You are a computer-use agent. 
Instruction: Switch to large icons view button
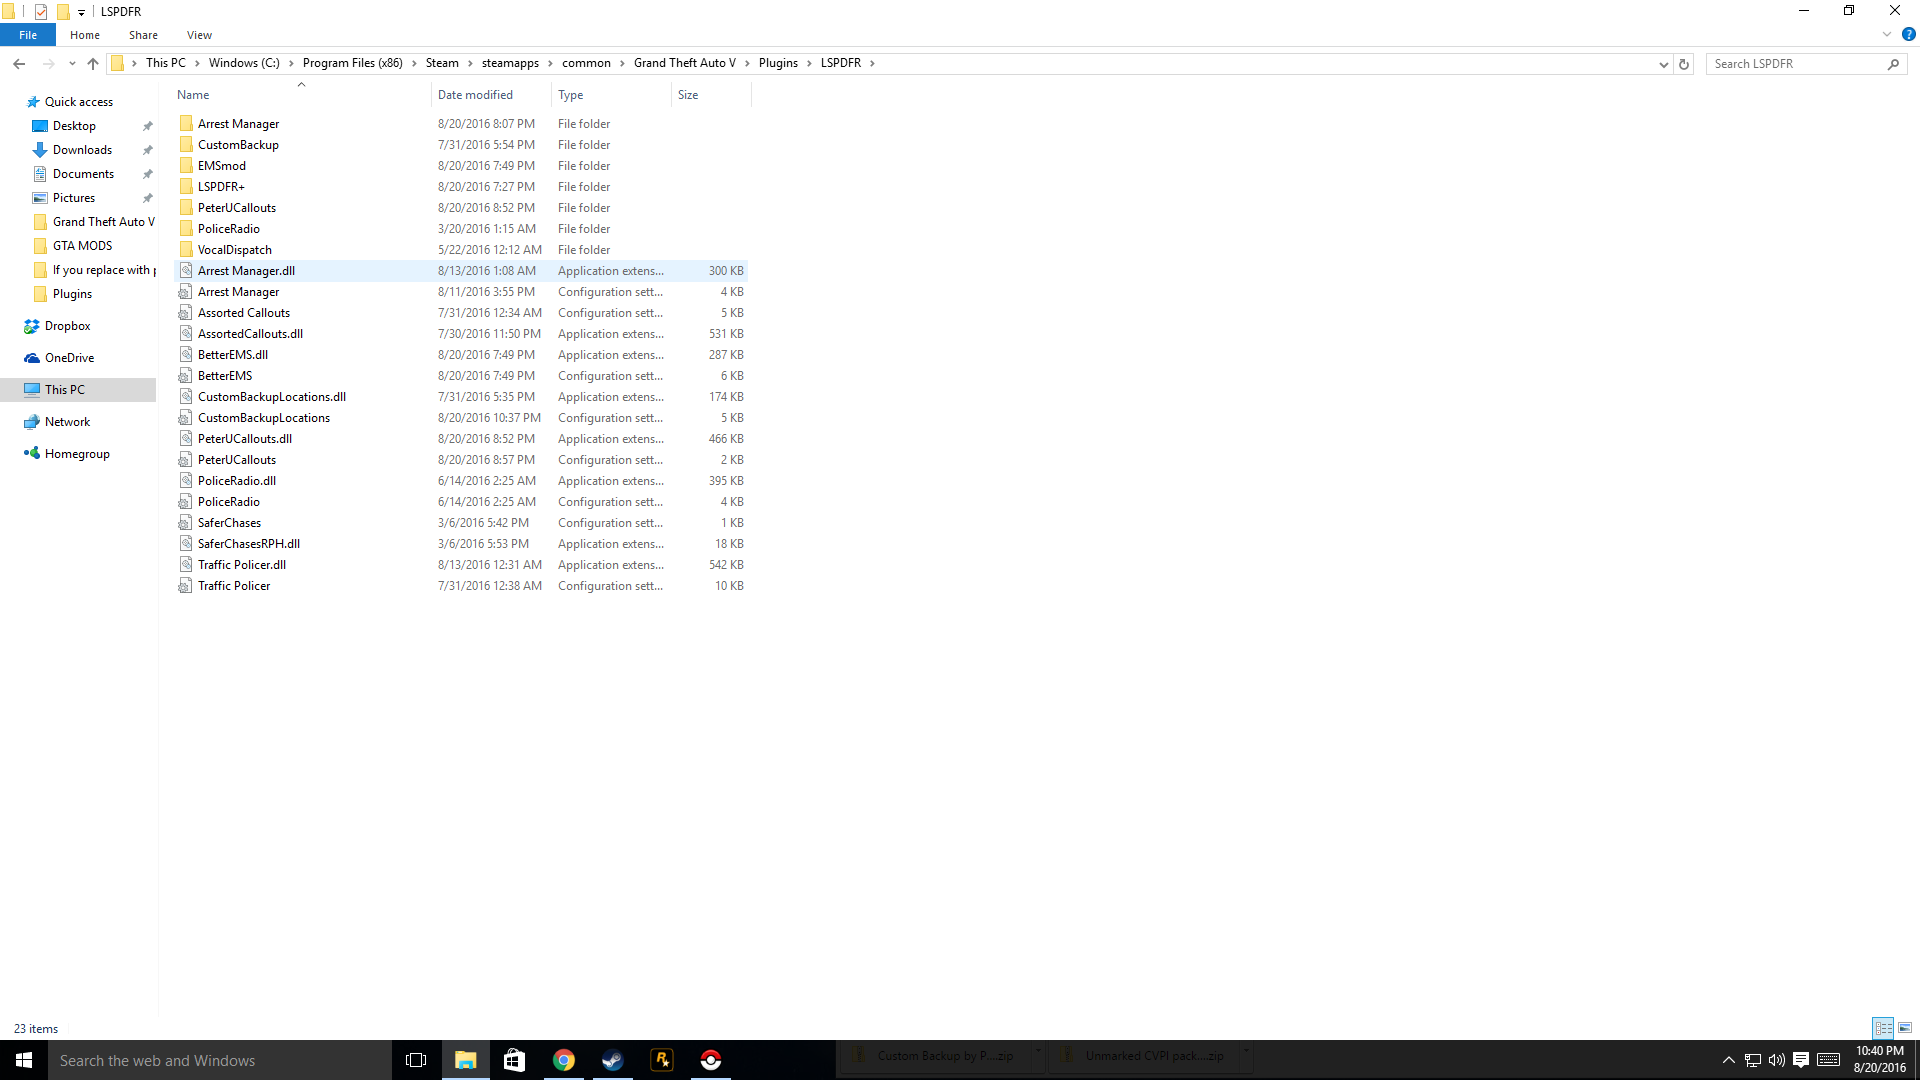(1905, 1028)
